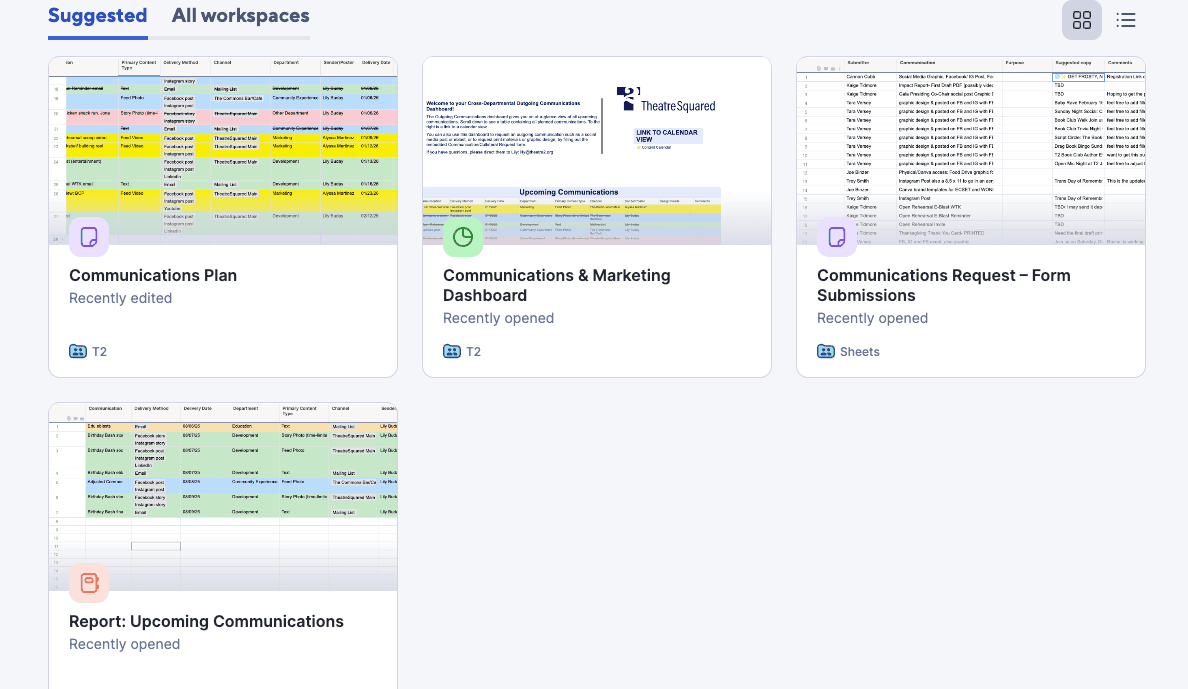Open the Suggested tab
The width and height of the screenshot is (1188, 689).
pyautogui.click(x=97, y=16)
